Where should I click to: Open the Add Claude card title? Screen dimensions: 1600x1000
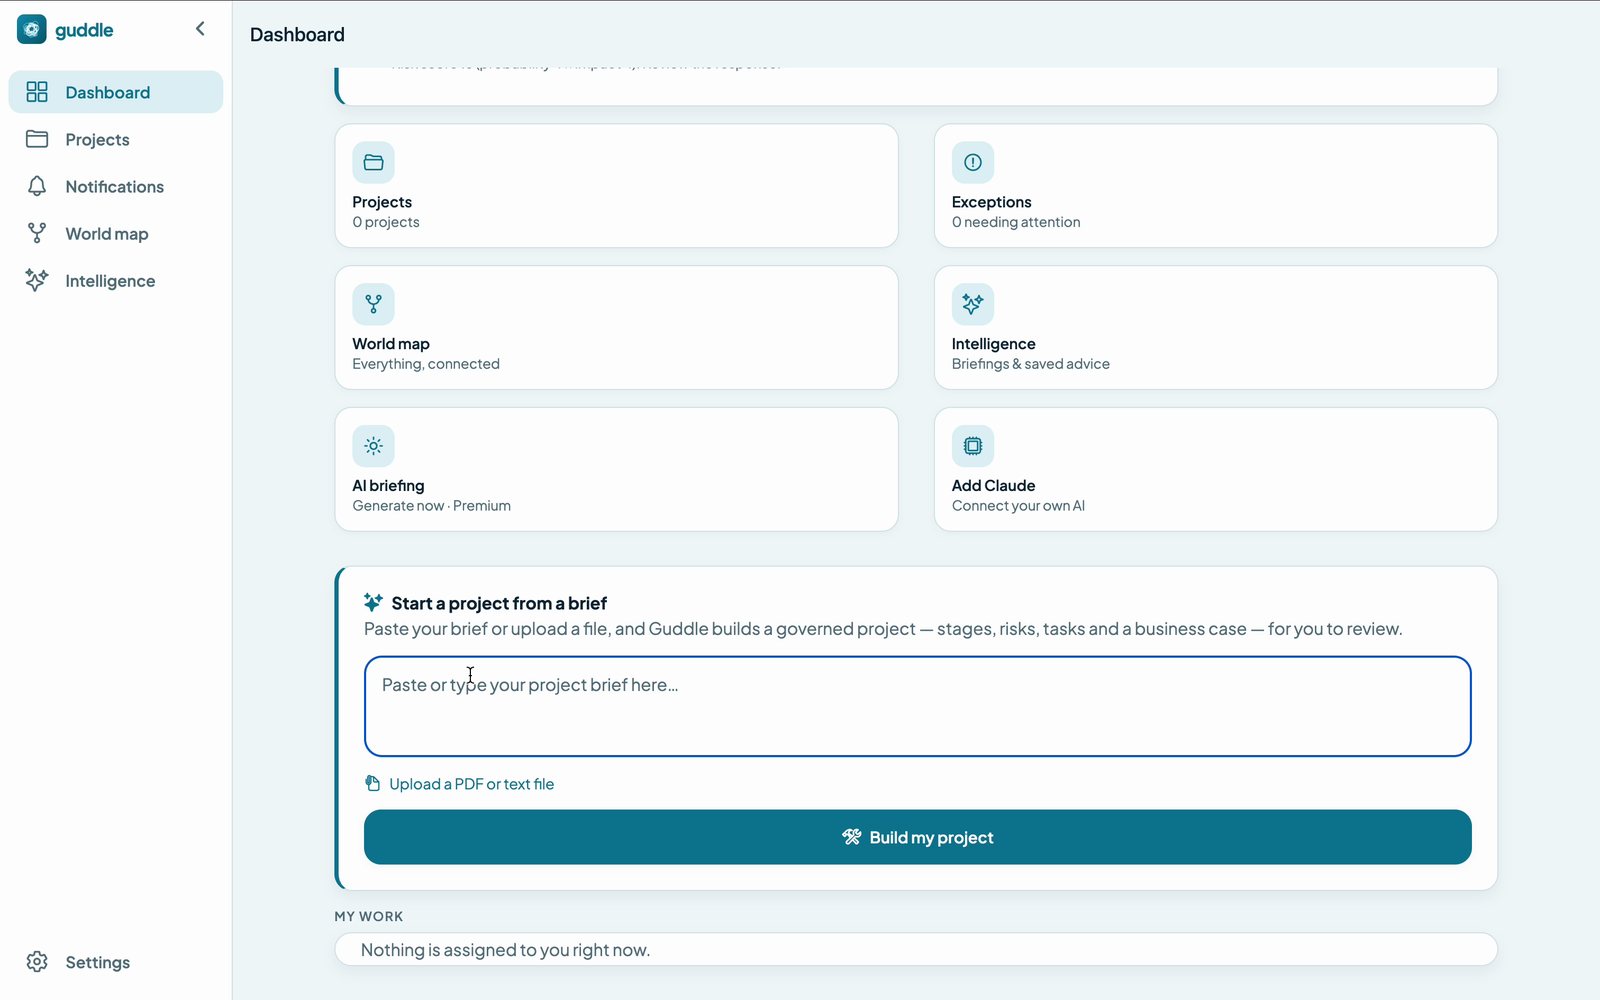pyautogui.click(x=993, y=486)
